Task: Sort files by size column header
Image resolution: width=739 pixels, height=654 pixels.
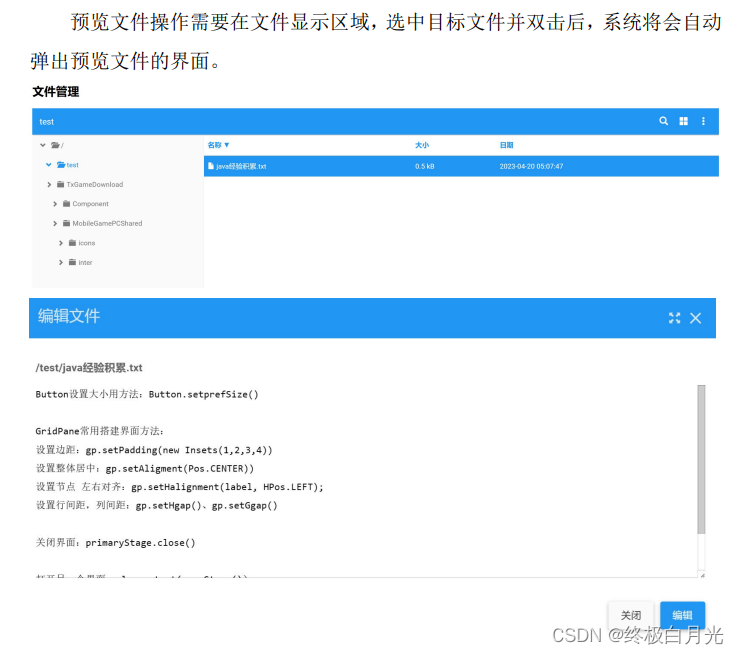Action: (422, 145)
